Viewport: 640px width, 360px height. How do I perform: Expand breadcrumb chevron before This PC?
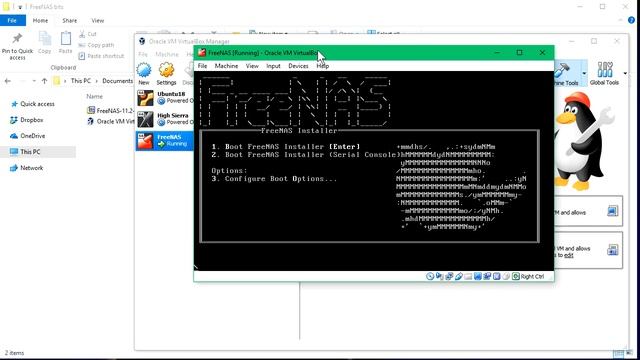pyautogui.click(x=65, y=81)
